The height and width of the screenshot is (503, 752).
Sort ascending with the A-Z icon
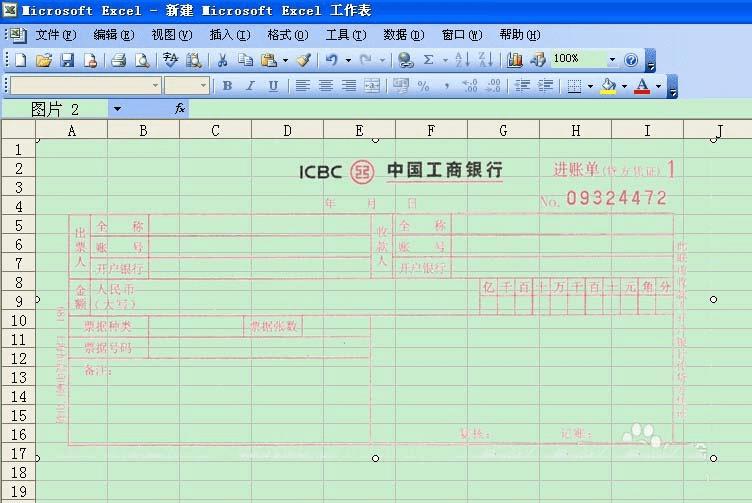tap(461, 60)
